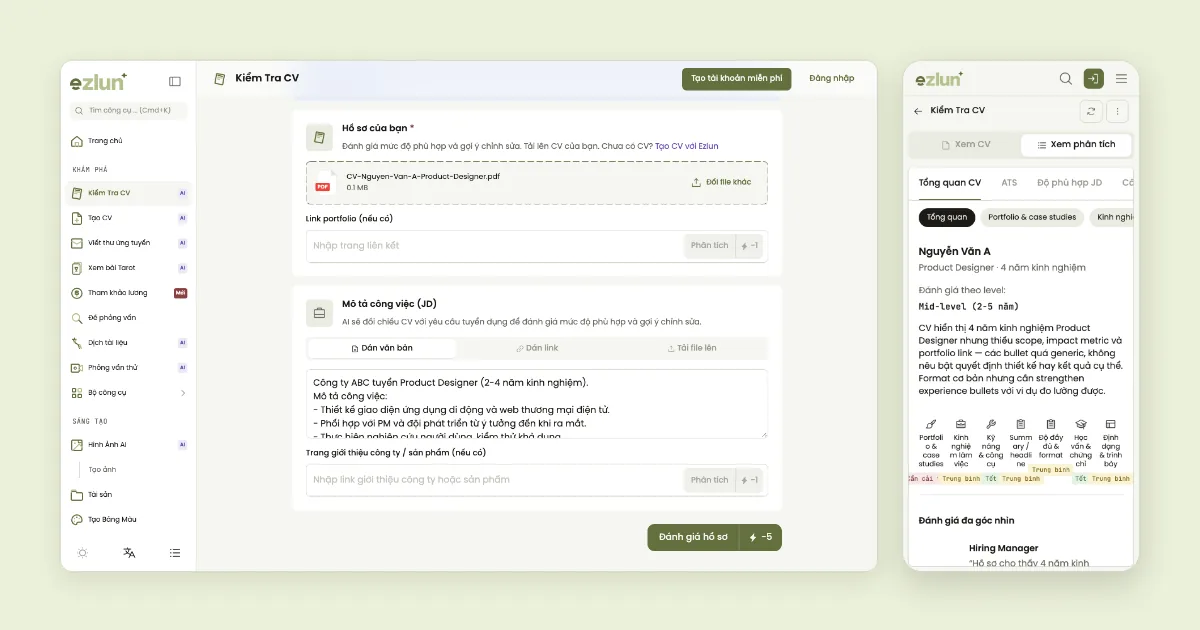Select the Dán văn bản tab
This screenshot has width=1200, height=630.
coord(382,348)
